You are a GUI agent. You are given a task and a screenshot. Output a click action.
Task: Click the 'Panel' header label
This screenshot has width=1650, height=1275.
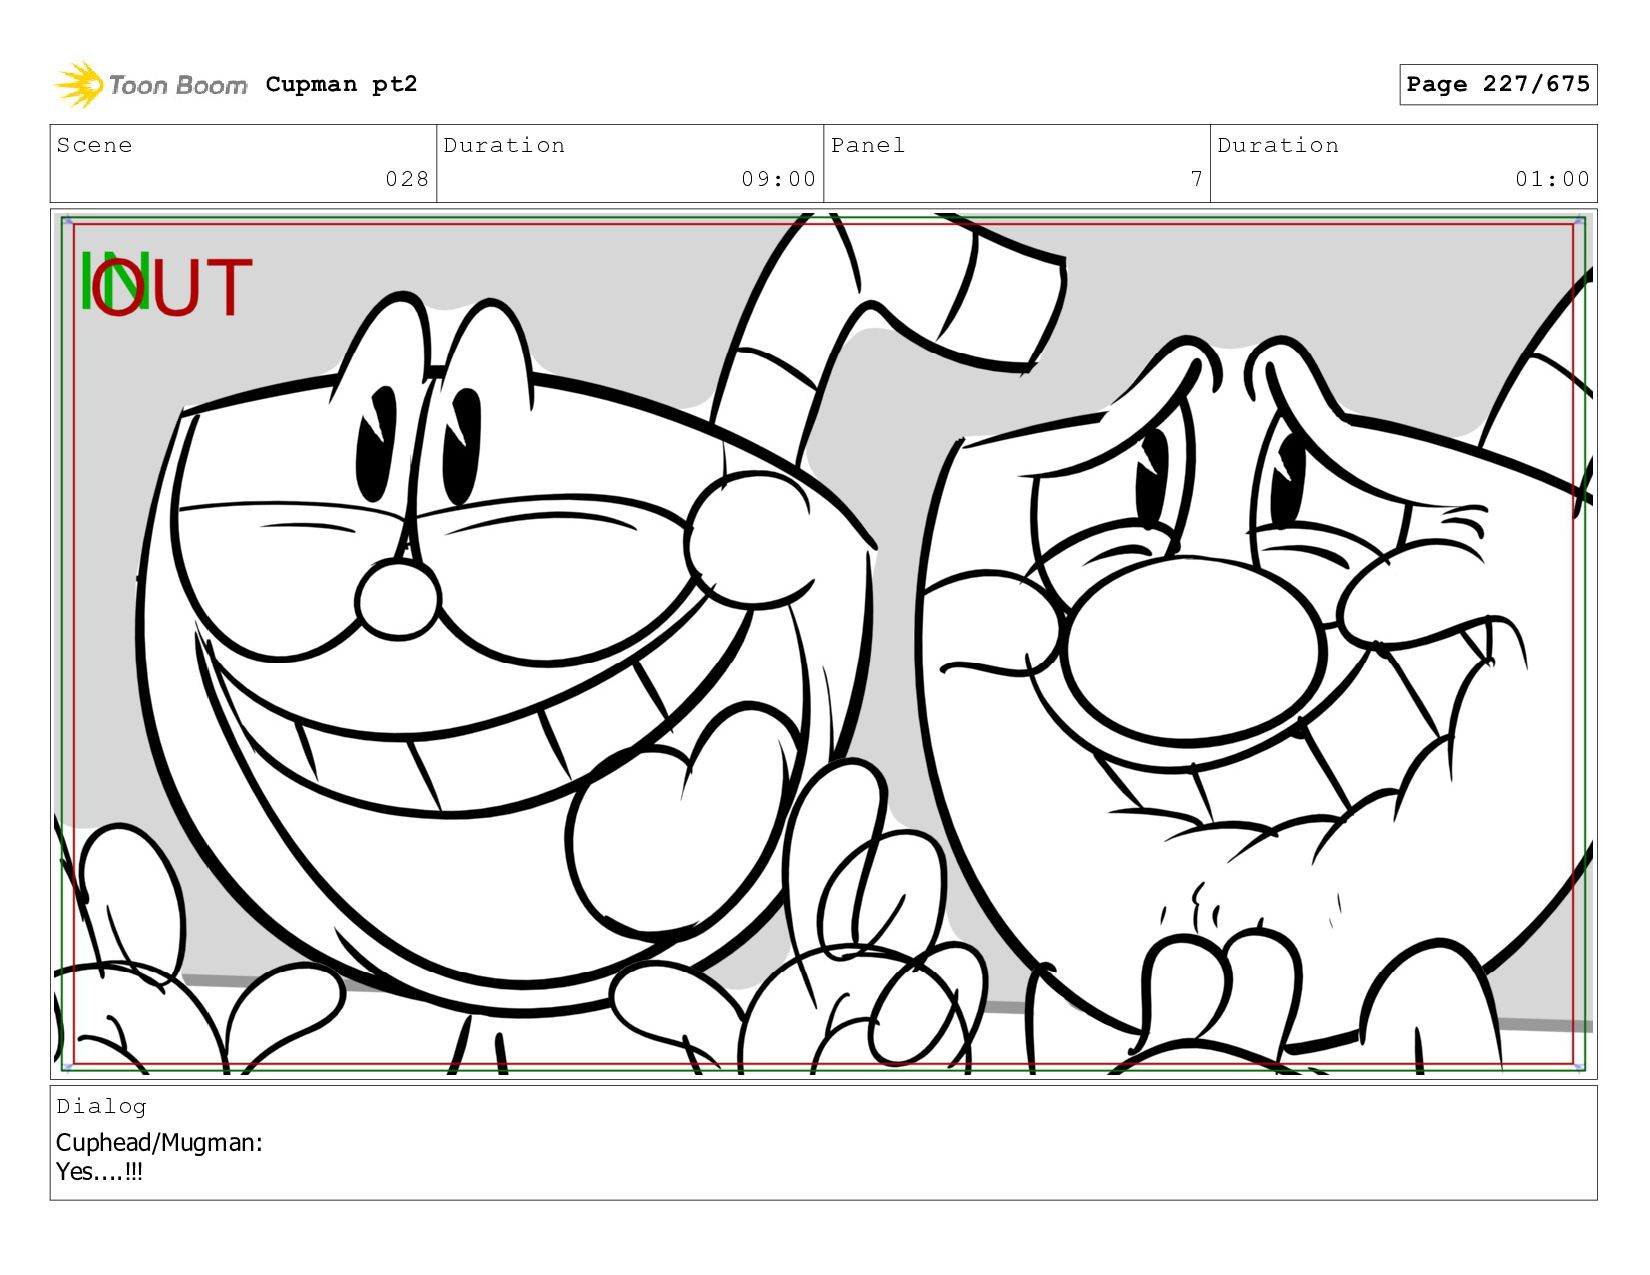point(868,145)
